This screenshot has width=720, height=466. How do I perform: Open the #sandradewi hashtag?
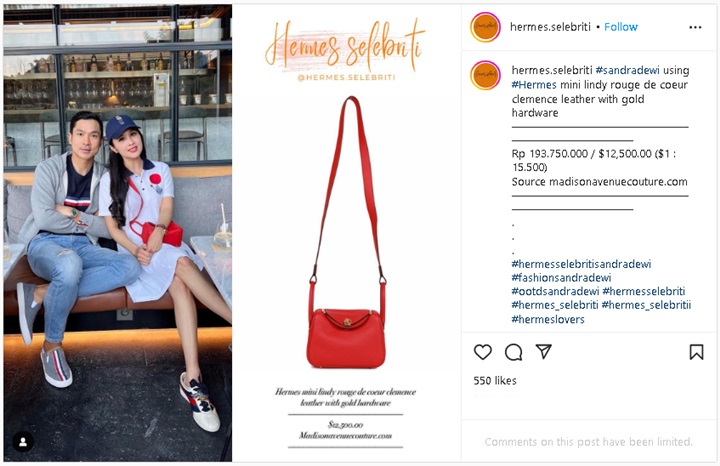coord(627,70)
